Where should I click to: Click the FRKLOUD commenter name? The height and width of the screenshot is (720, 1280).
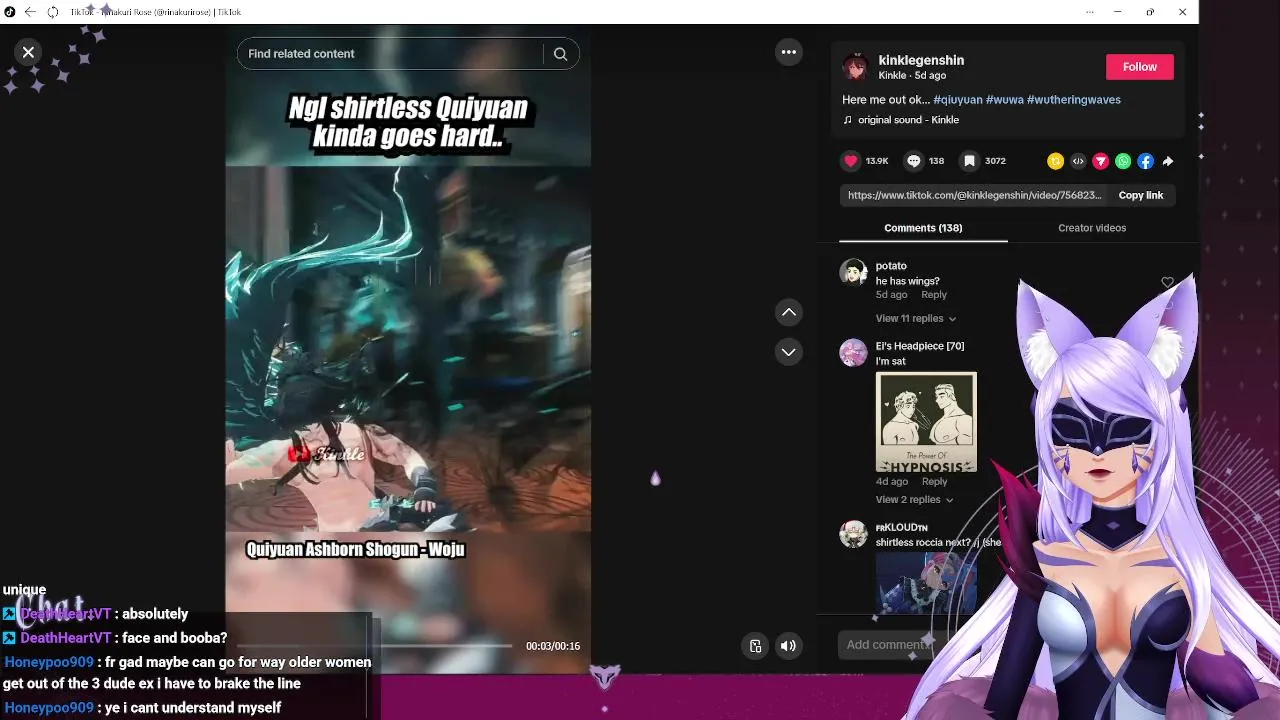click(x=902, y=527)
